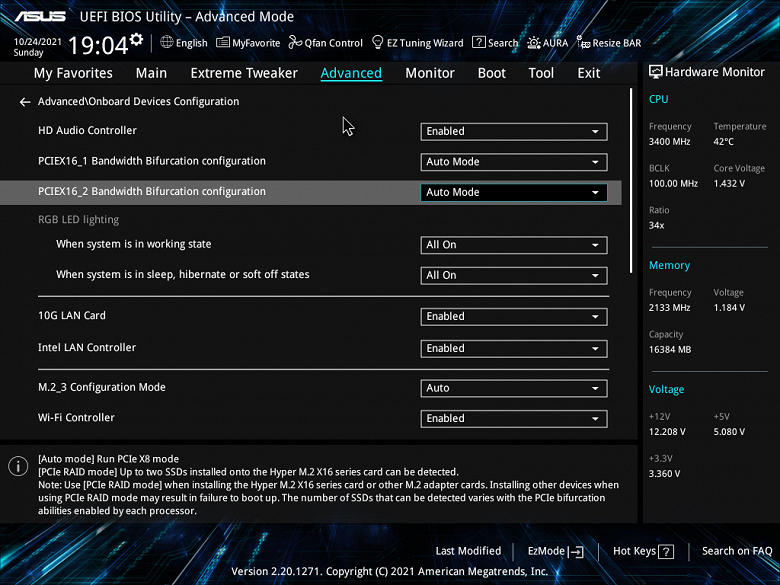Expand the working state RGB dropdown

pyautogui.click(x=514, y=245)
